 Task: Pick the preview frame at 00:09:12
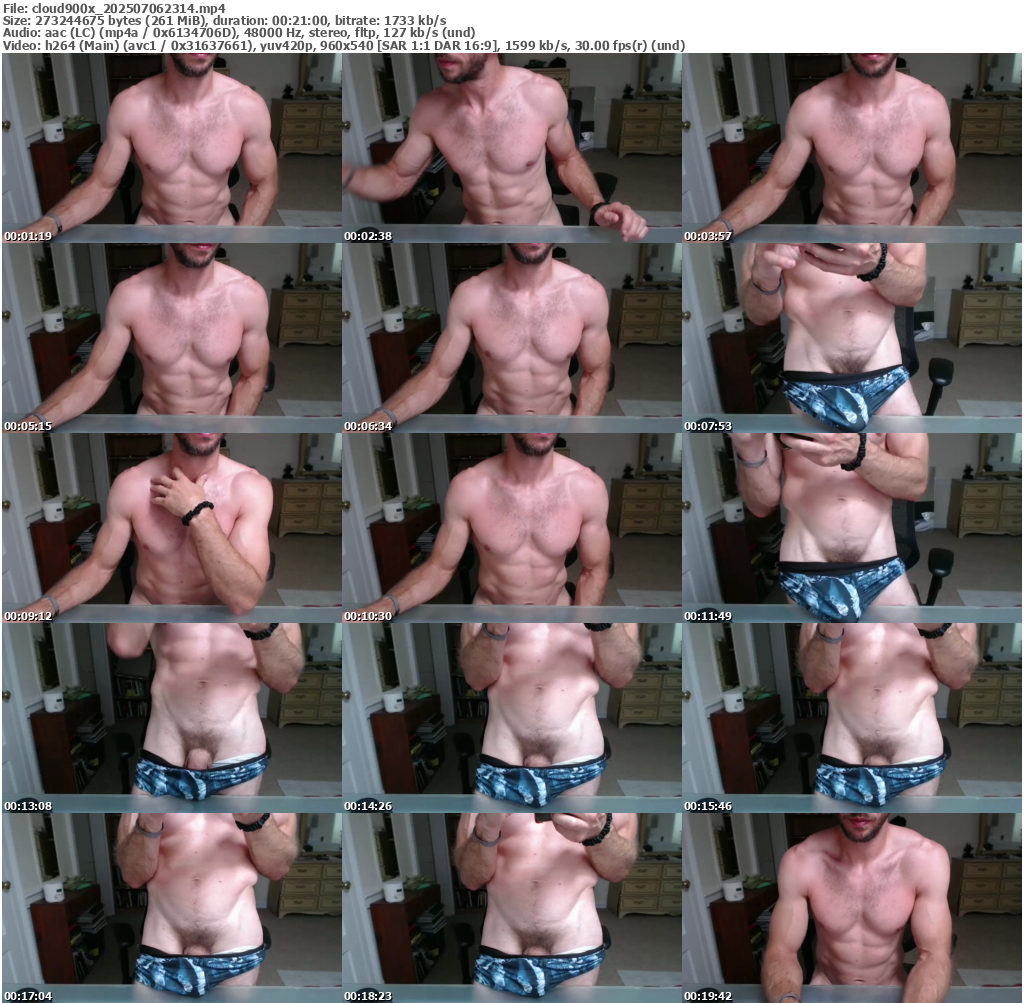172,528
